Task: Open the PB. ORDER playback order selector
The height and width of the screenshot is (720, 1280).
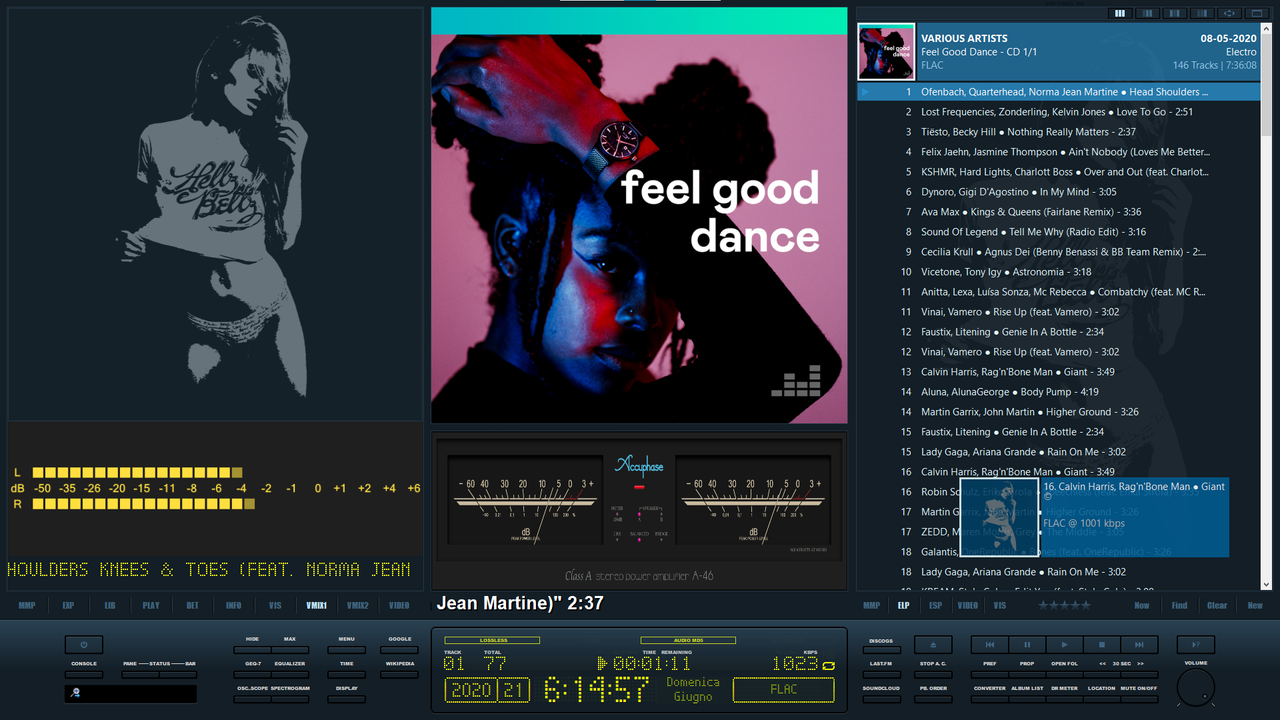Action: click(x=933, y=699)
